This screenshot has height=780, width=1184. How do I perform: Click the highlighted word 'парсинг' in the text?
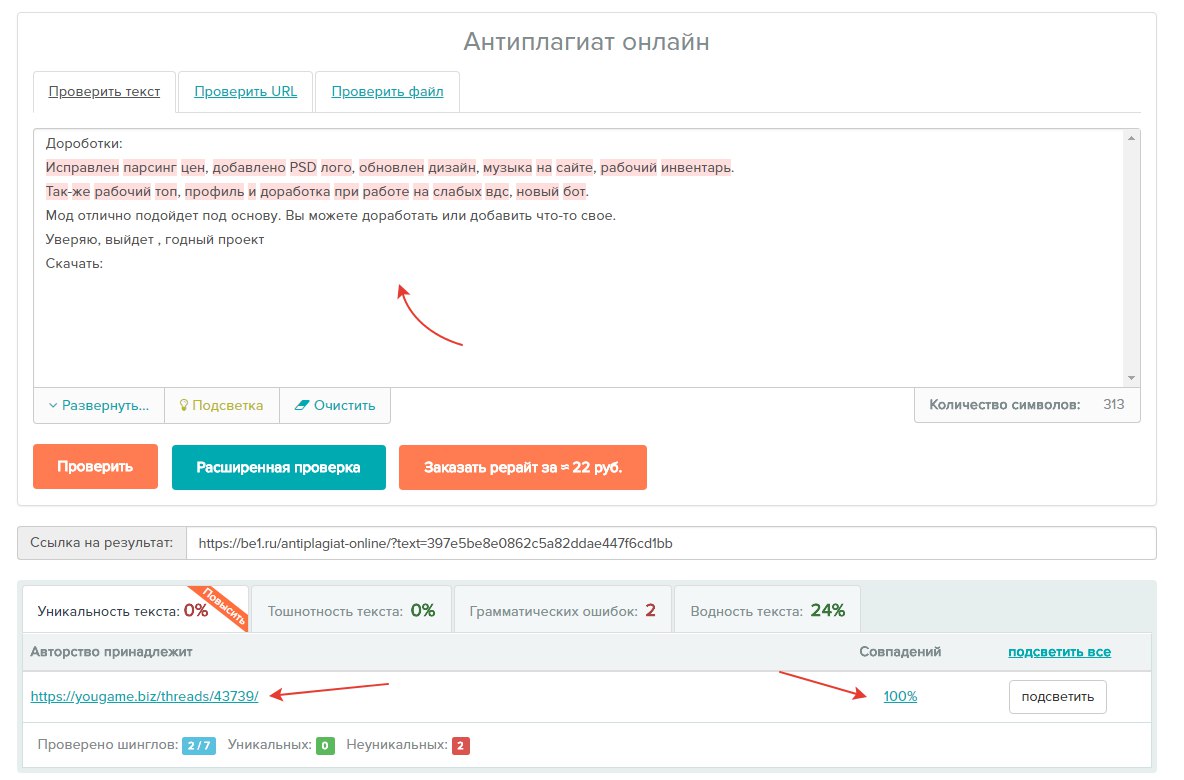[x=150, y=168]
